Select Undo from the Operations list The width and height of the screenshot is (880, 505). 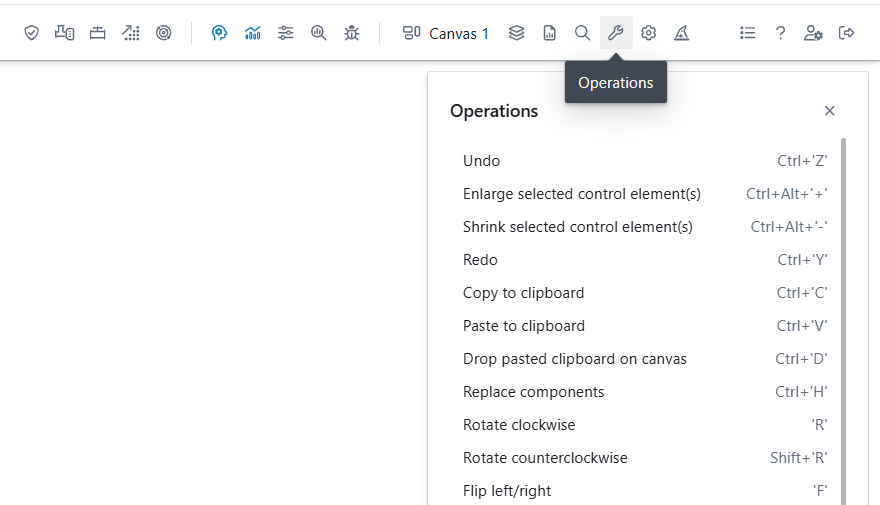coord(481,161)
